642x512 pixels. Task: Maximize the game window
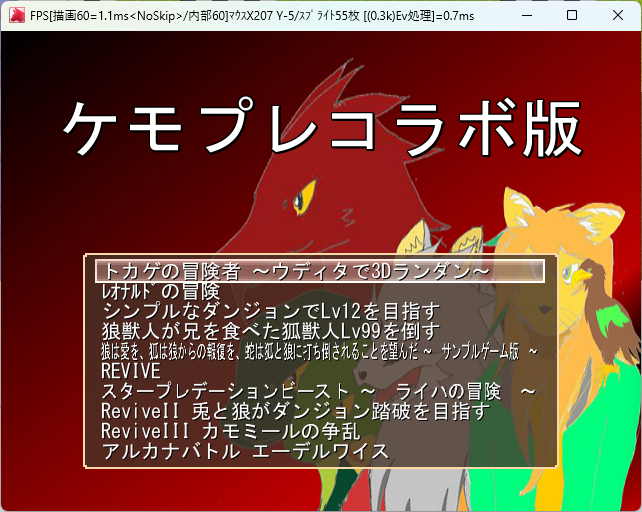(x=572, y=16)
